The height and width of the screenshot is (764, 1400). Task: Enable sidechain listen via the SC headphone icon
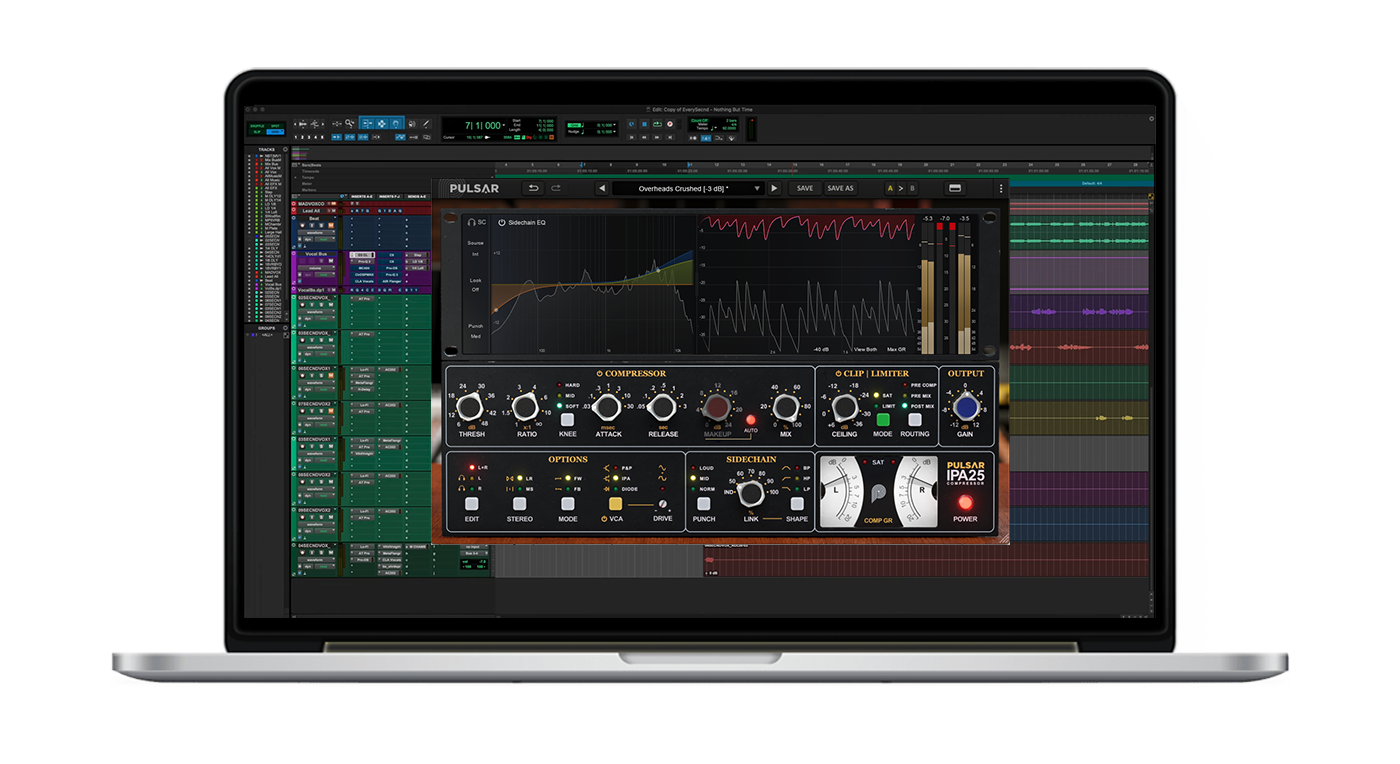[x=471, y=222]
